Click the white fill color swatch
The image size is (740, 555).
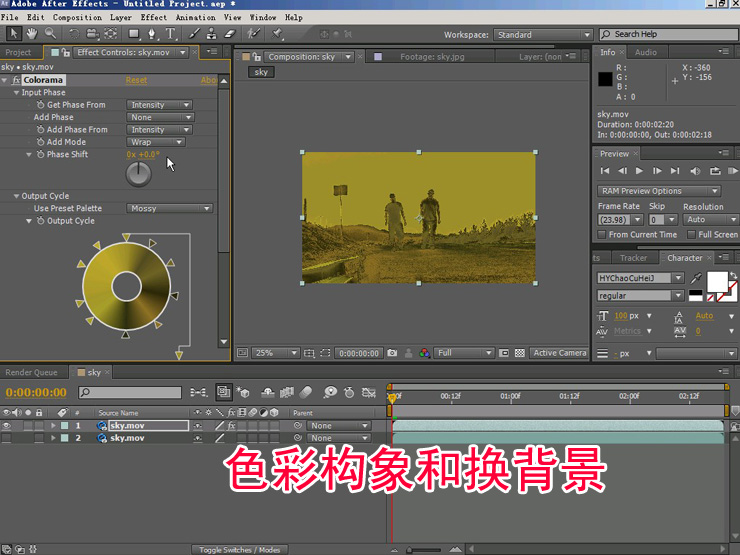tap(715, 281)
